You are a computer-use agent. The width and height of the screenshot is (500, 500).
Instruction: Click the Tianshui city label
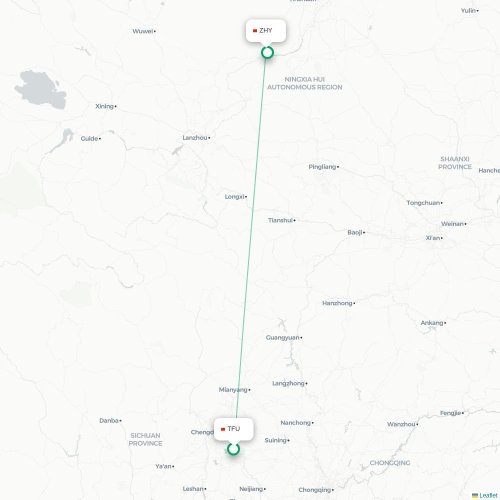tap(280, 220)
